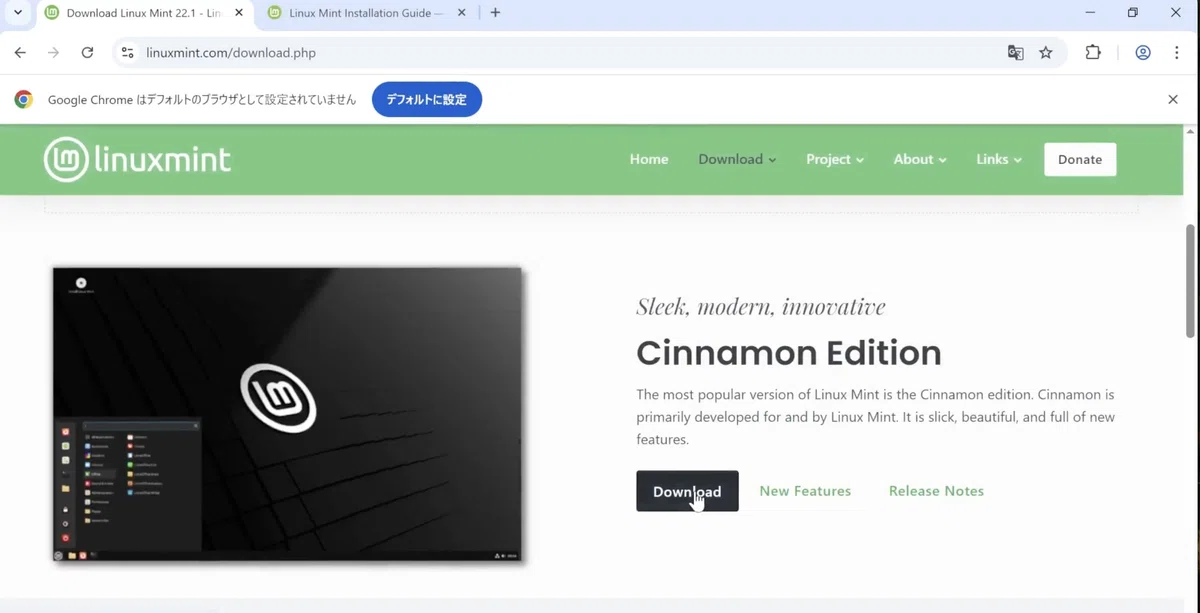
Task: Open the Chrome three-dot menu
Action: tap(1176, 53)
